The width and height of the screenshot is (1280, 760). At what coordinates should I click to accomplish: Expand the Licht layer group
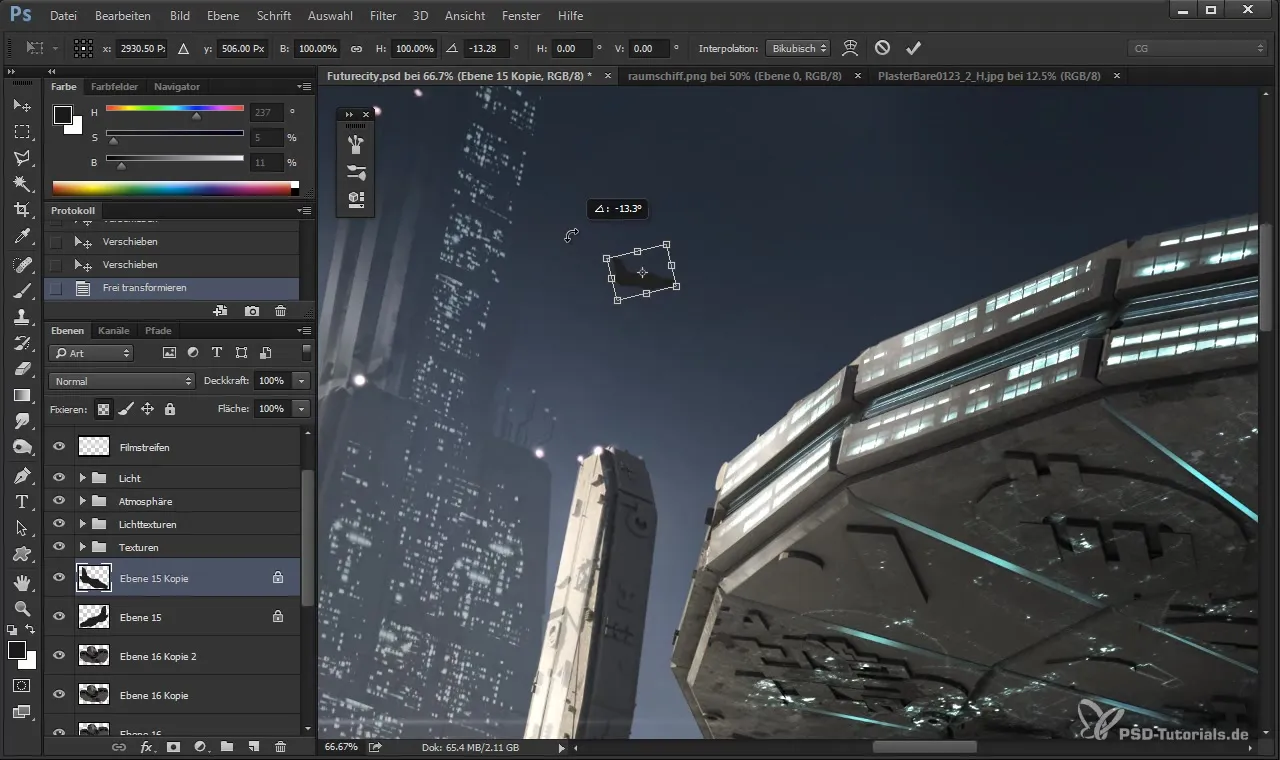tap(83, 478)
